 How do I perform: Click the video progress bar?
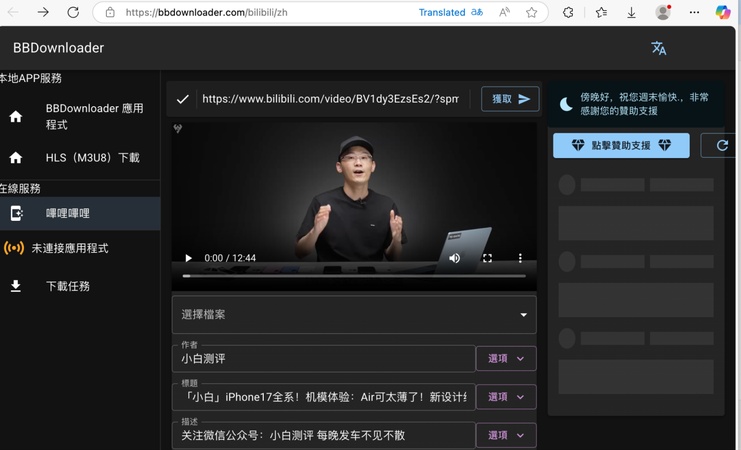354,276
